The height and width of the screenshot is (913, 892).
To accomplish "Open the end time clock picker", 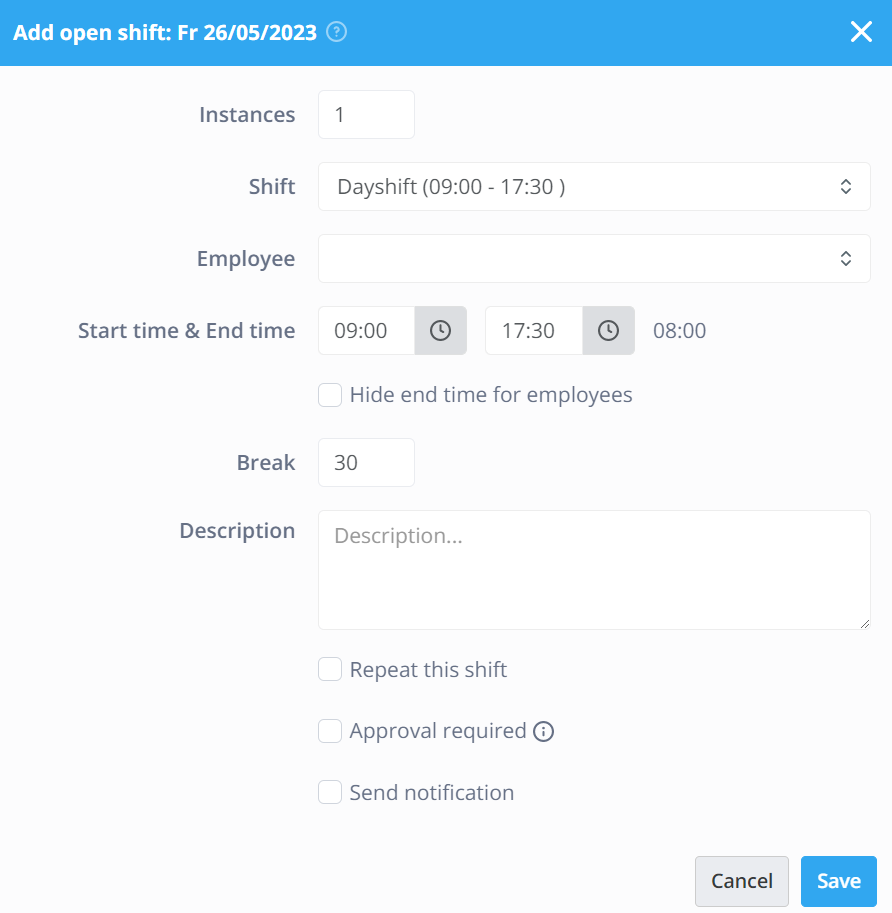I will click(x=608, y=330).
